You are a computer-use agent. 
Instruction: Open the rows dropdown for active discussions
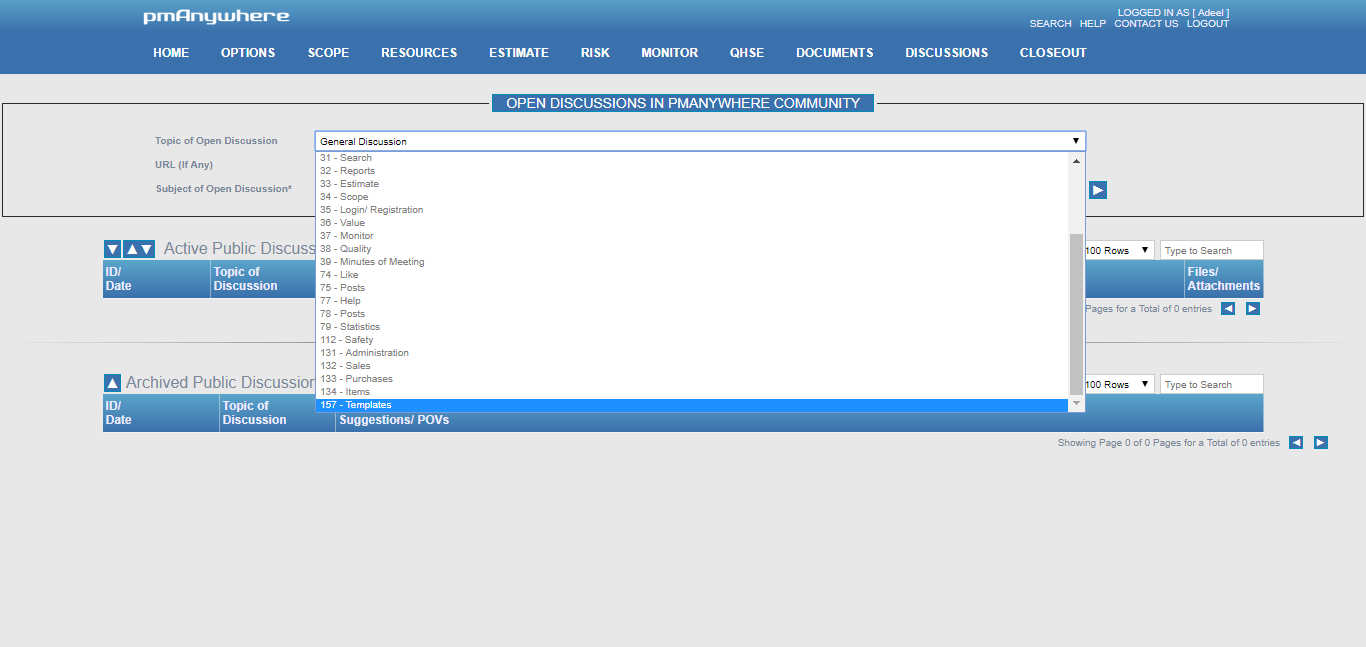[x=1119, y=250]
